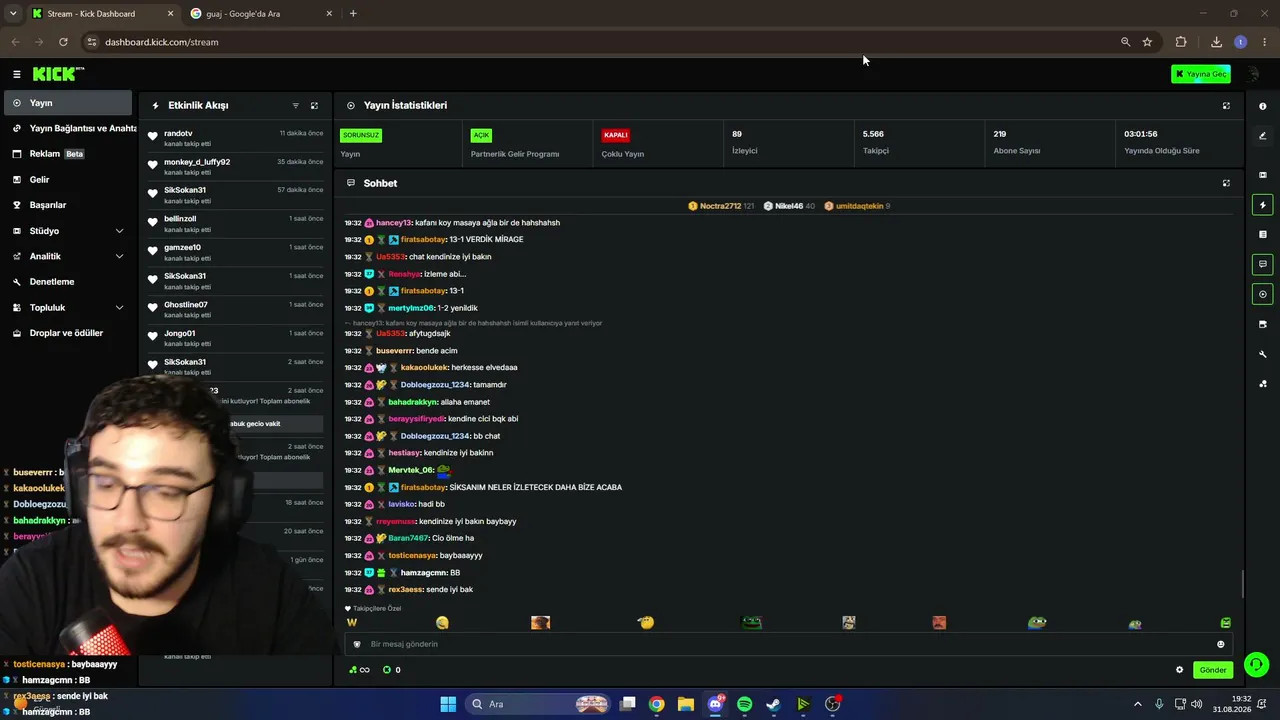The width and height of the screenshot is (1280, 720).
Task: Click the three-dots cluster icon in right sidebar
Action: click(1262, 383)
